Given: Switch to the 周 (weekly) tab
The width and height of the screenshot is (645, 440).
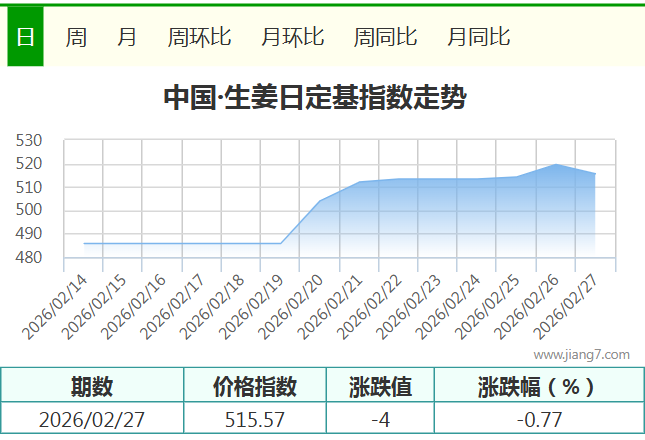Looking at the screenshot, I should pos(76,38).
